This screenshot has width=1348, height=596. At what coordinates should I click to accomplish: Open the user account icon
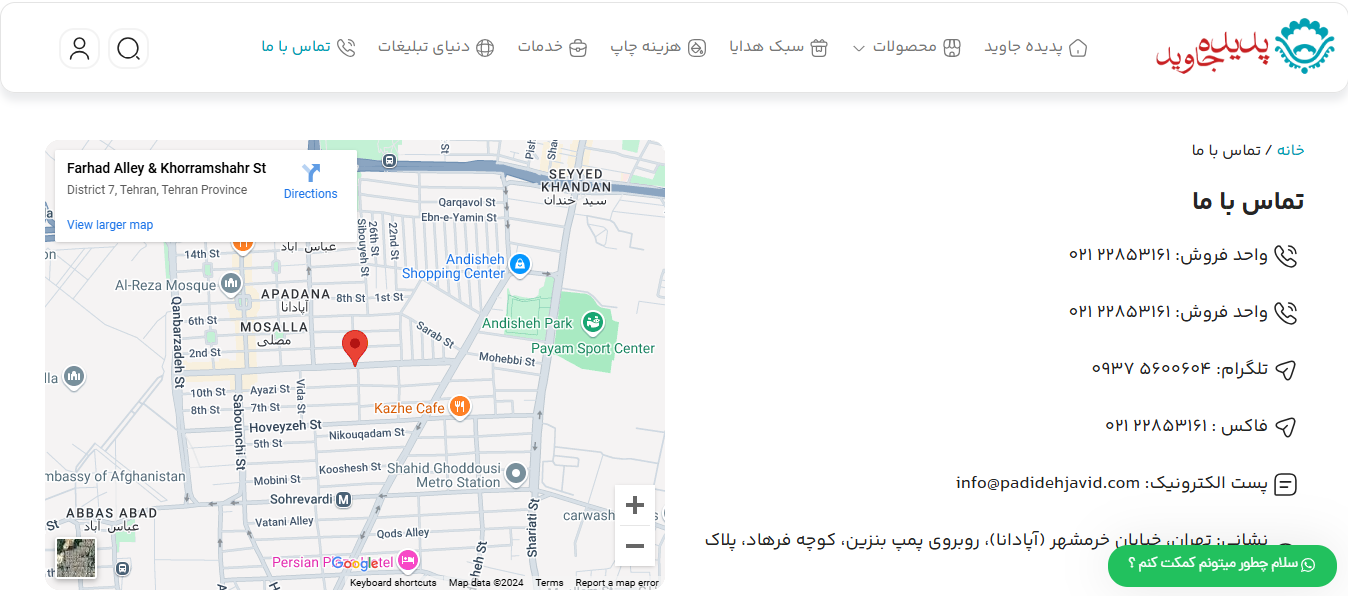tap(79, 48)
